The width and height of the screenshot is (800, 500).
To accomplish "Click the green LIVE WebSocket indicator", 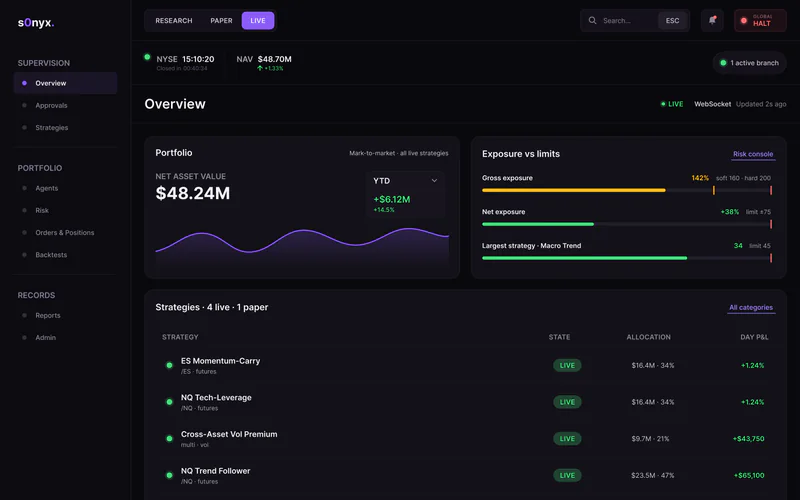I will (x=672, y=104).
